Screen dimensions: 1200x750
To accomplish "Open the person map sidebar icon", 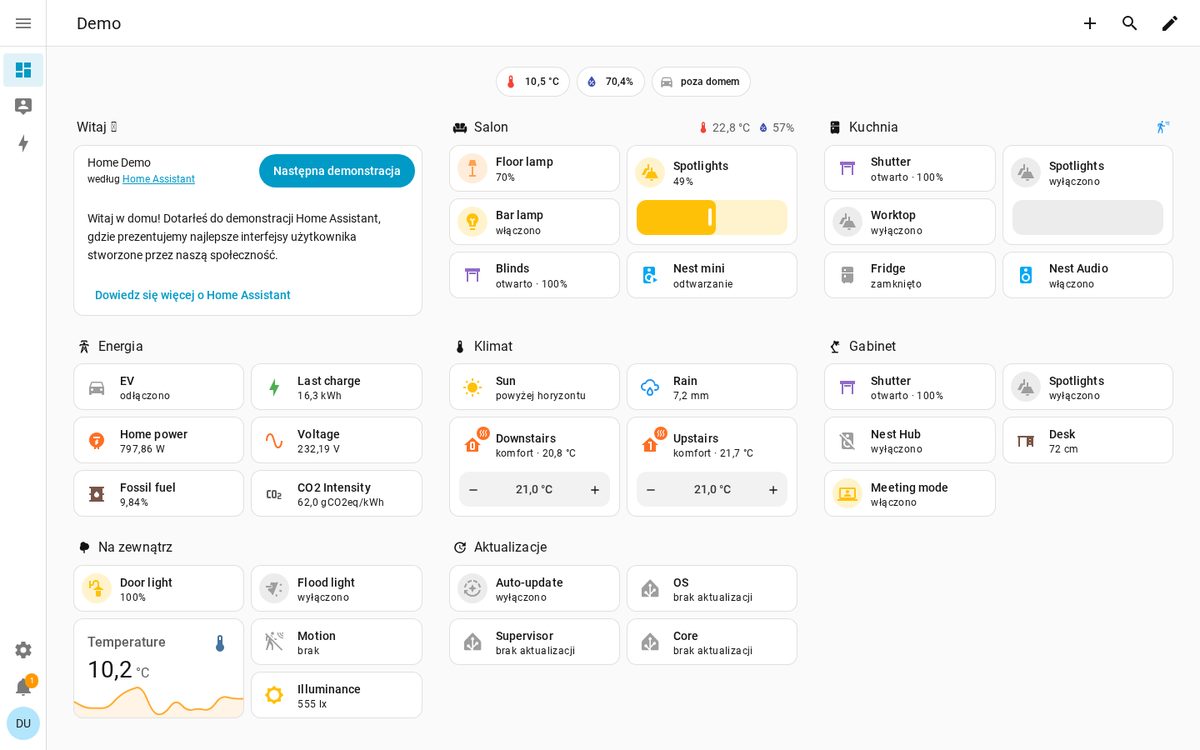I will (23, 106).
